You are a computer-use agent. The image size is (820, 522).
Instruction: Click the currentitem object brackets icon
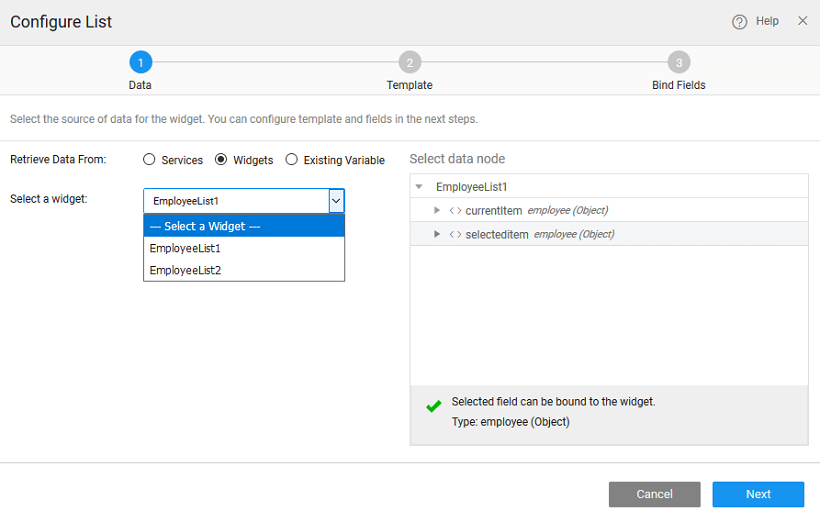(x=455, y=211)
